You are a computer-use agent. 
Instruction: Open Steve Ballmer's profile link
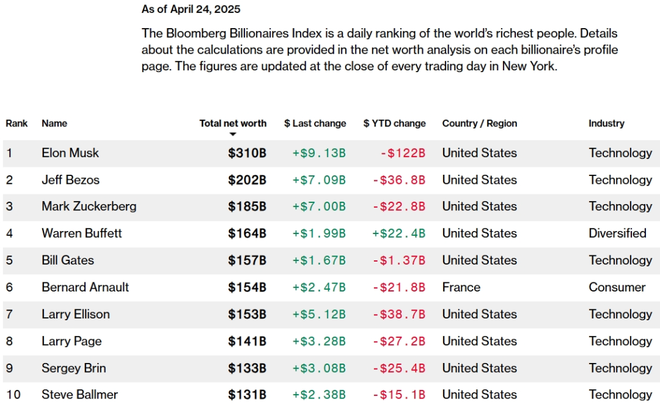79,394
